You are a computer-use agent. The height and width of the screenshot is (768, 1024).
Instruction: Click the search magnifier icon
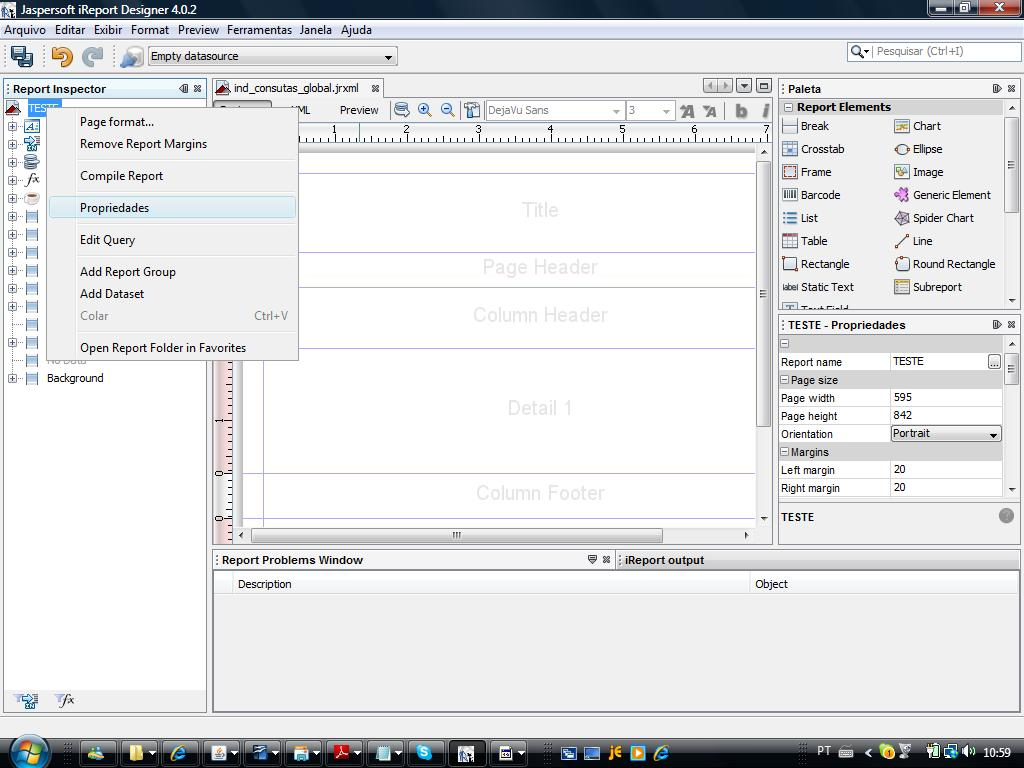click(859, 52)
